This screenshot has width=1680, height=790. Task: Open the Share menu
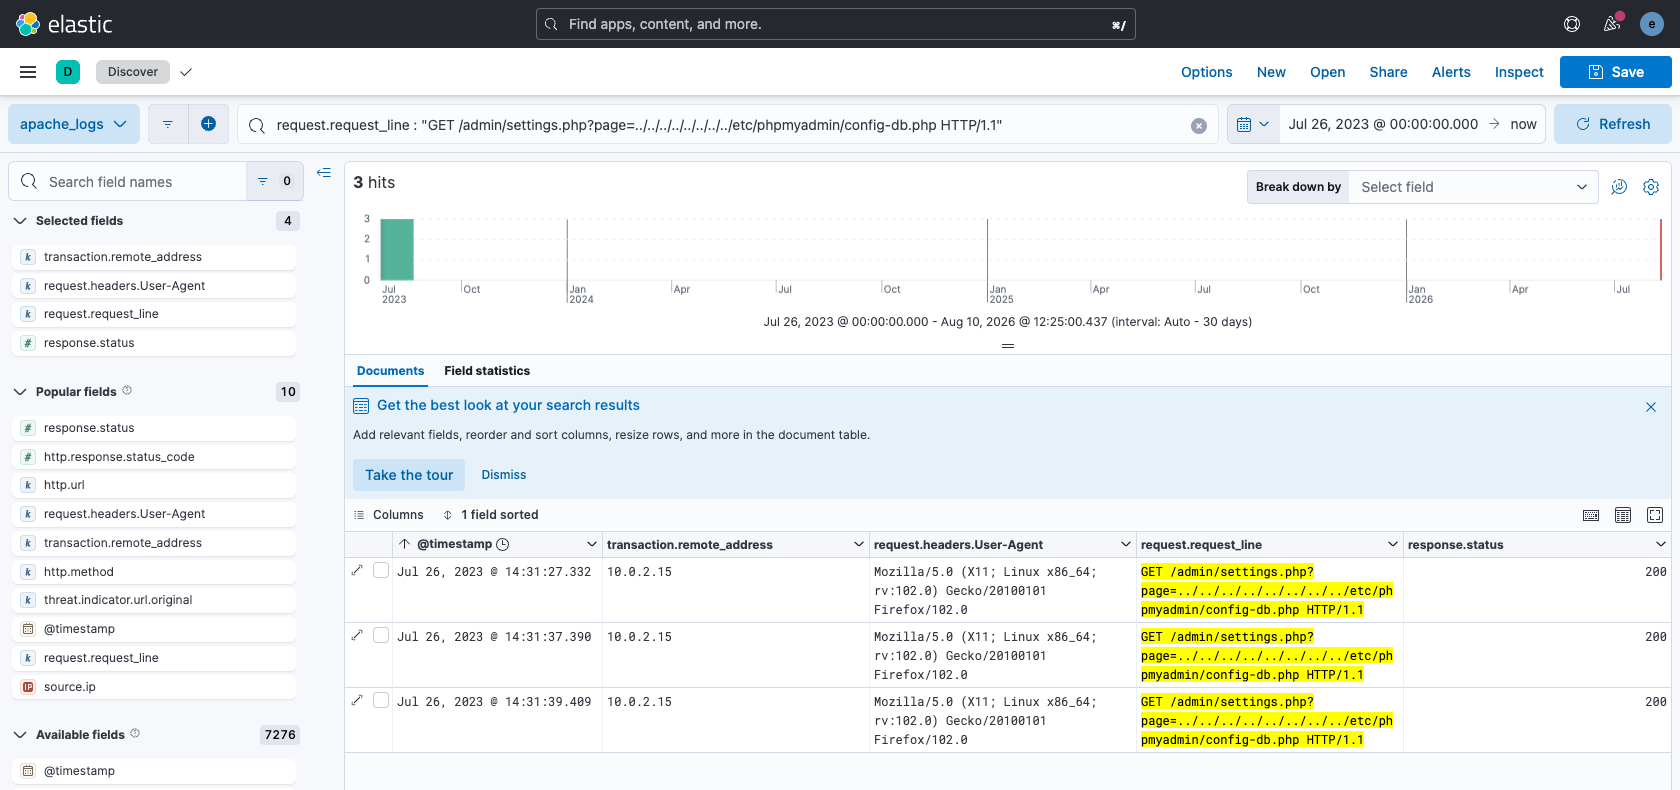1388,72
